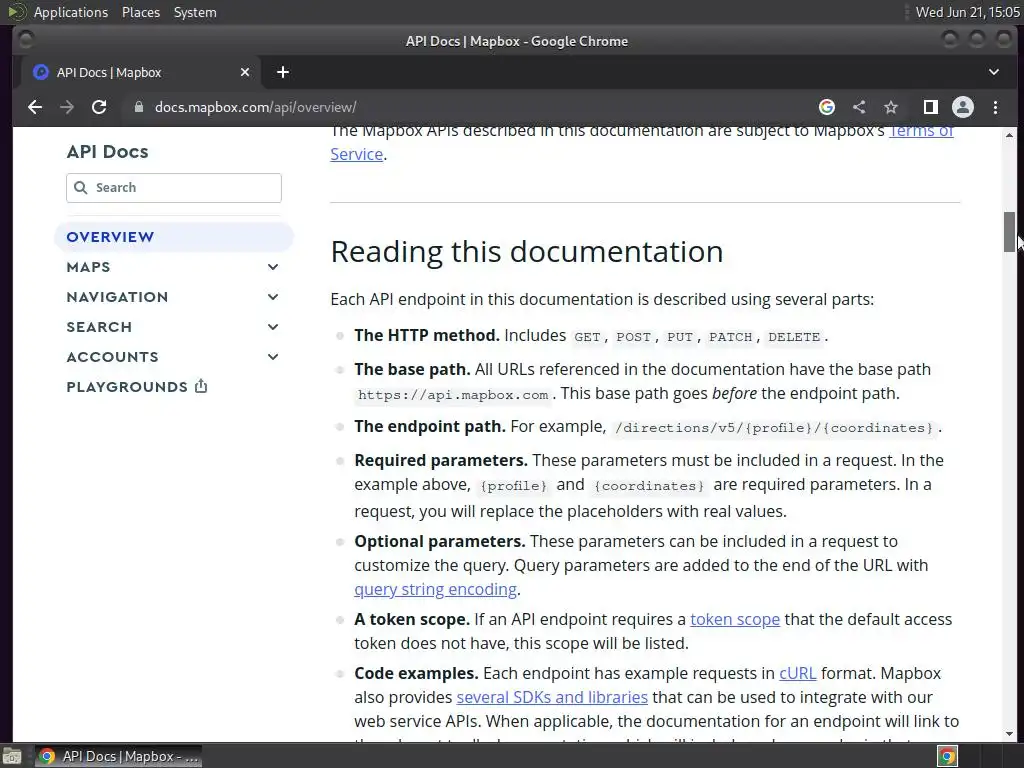Click the site lock icon in address bar
The image size is (1024, 768).
point(138,107)
